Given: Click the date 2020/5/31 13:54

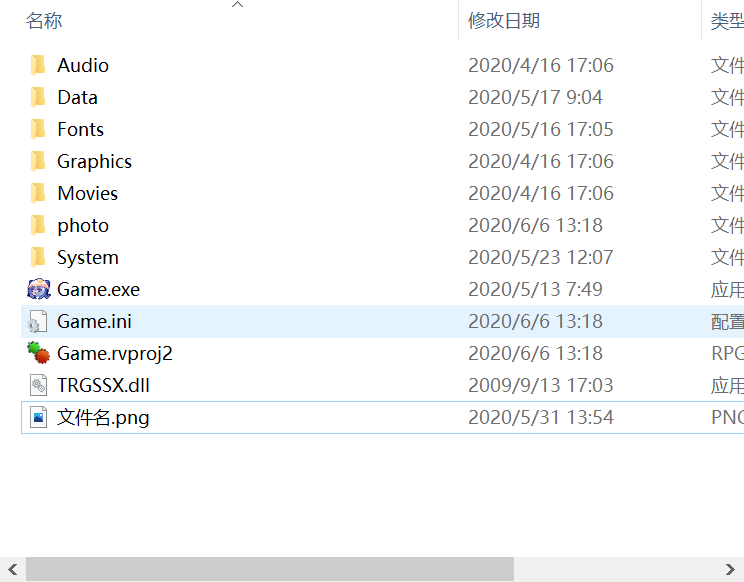Looking at the screenshot, I should tap(541, 418).
